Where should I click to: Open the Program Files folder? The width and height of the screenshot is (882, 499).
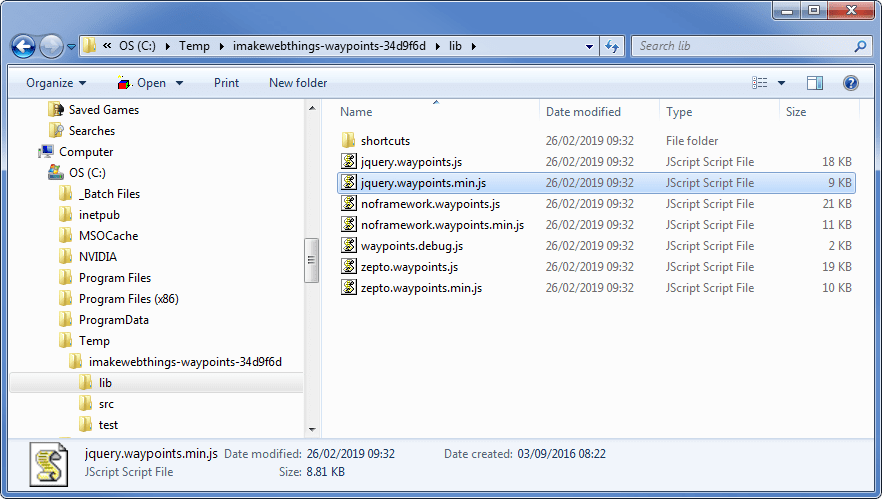coord(115,278)
